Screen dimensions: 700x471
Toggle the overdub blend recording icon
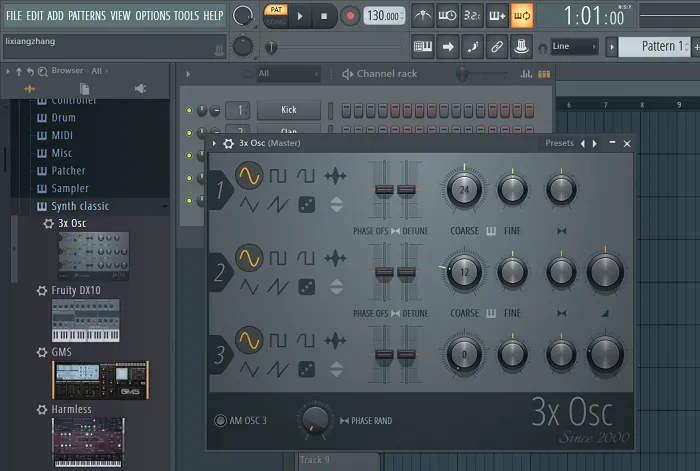click(x=497, y=16)
